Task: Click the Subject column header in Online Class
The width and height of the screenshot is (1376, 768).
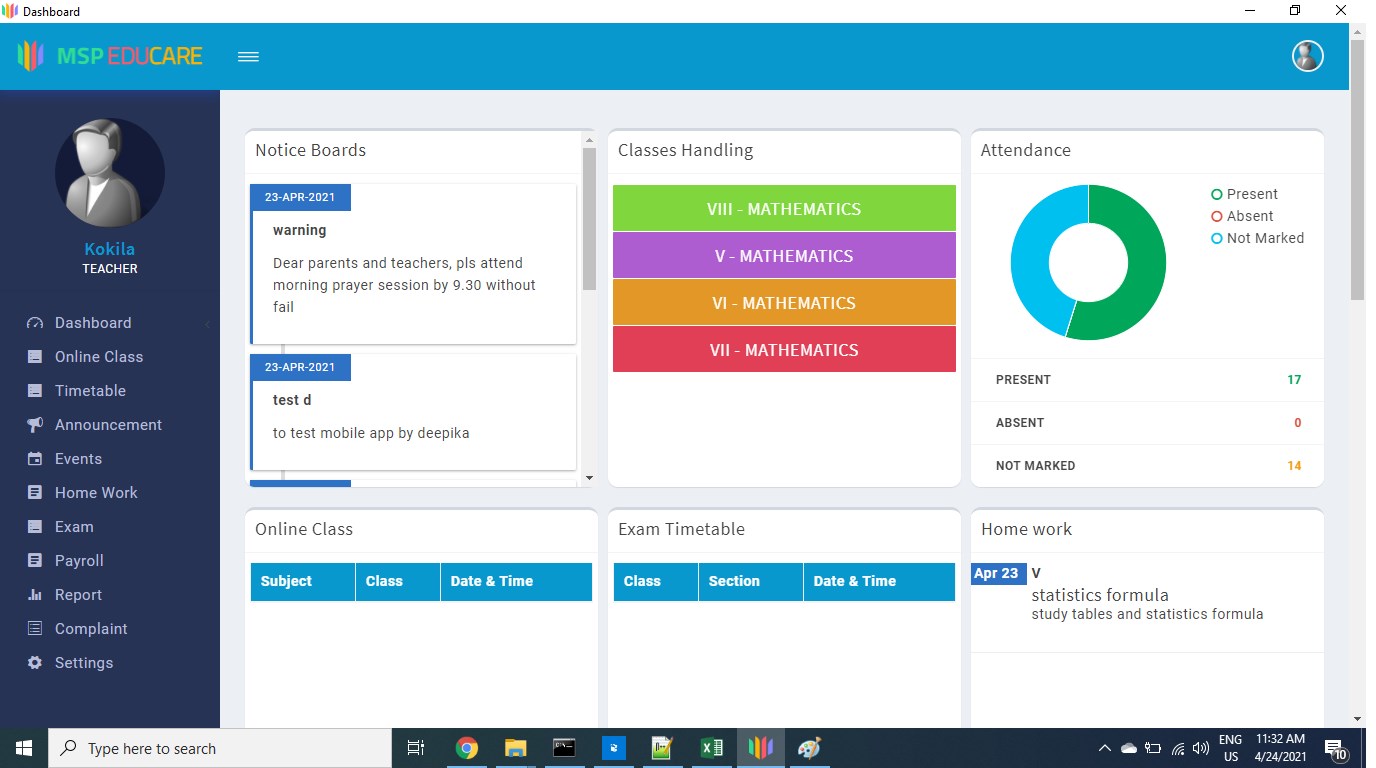Action: click(303, 581)
